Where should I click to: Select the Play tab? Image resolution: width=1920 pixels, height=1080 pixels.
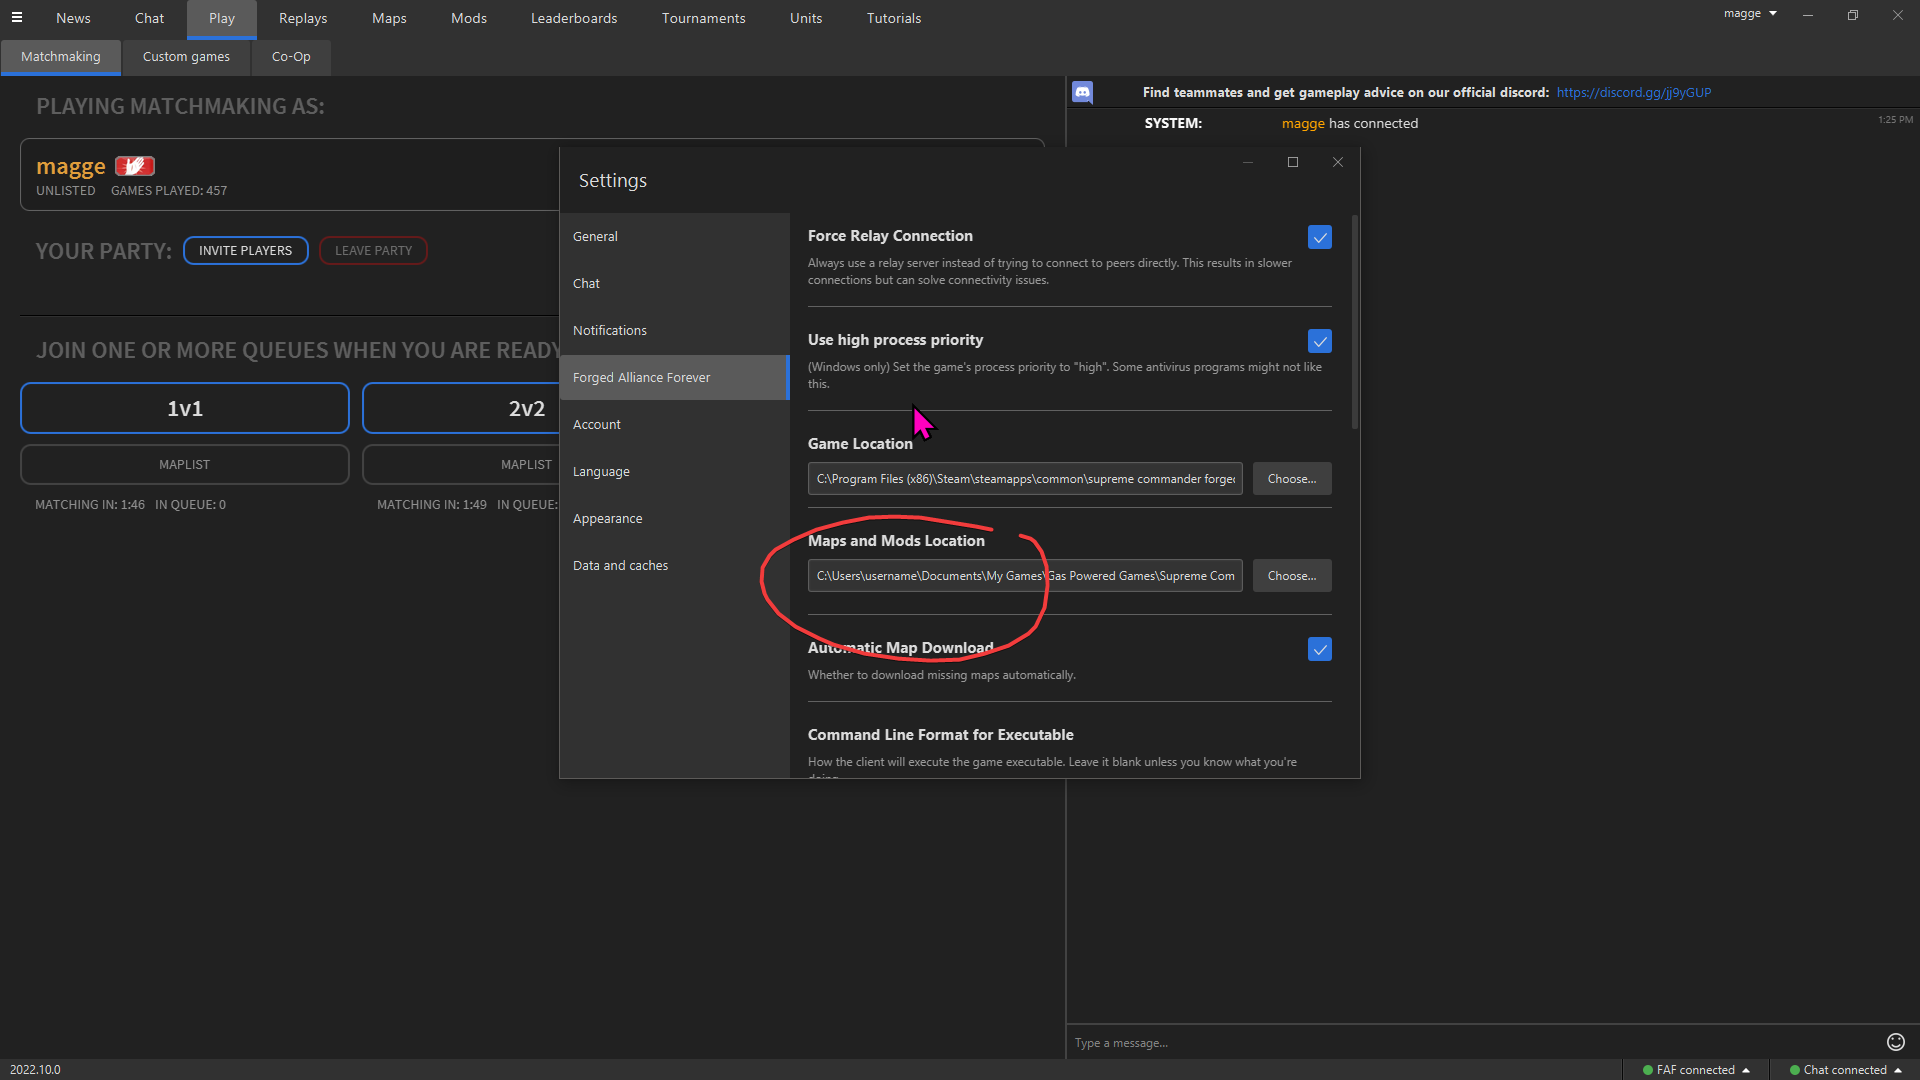pyautogui.click(x=222, y=18)
